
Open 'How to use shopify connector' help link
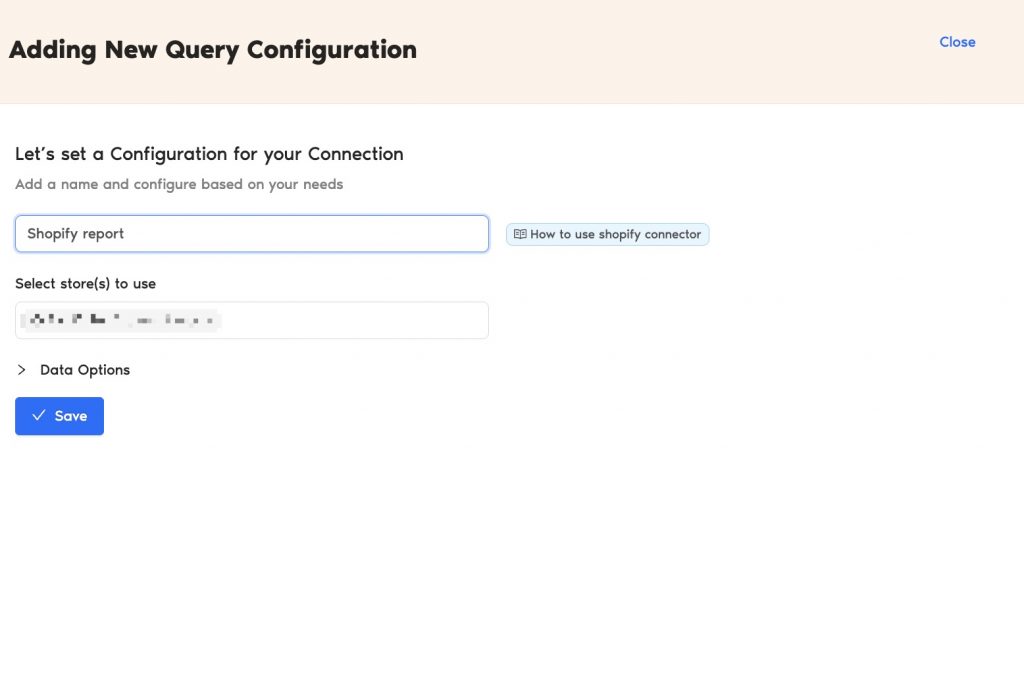608,234
